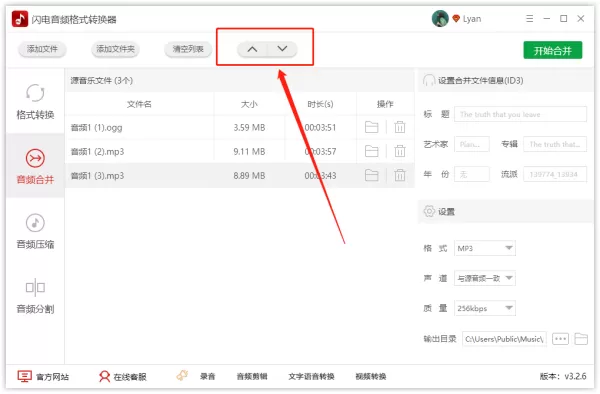Click the 专辑 album input field

point(555,144)
